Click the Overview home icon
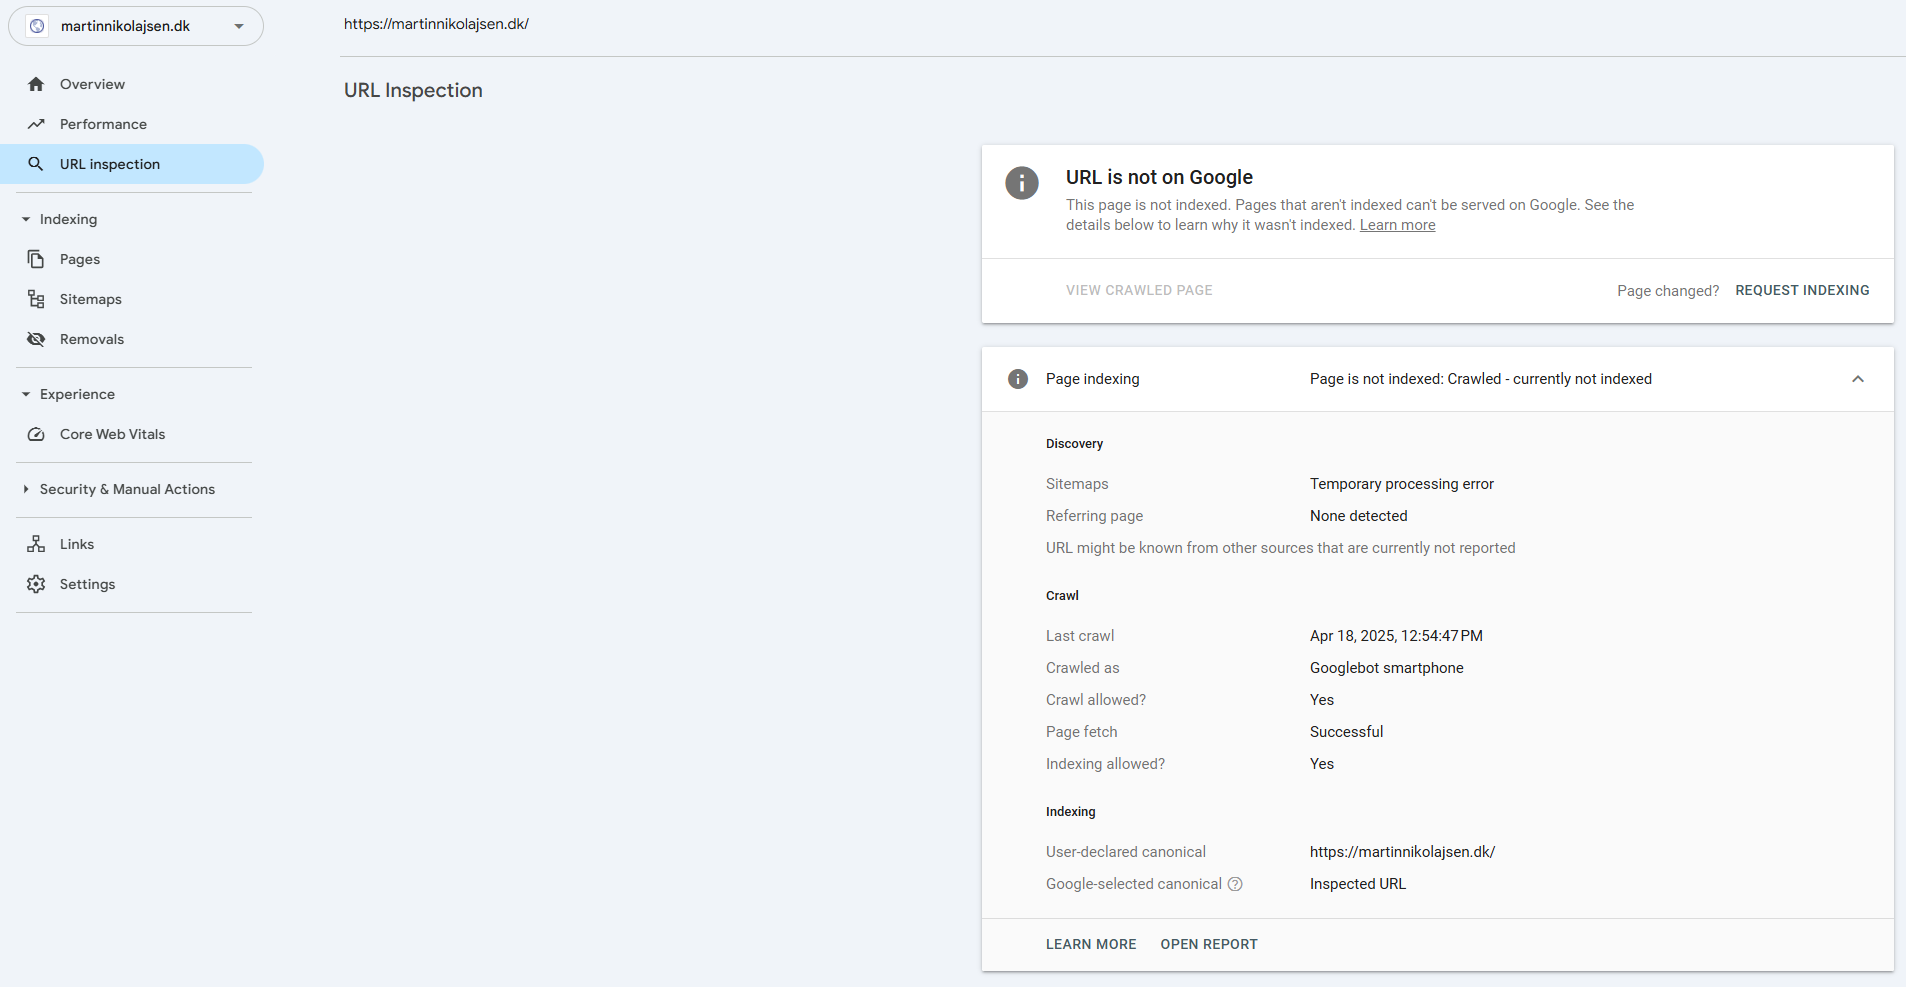The height and width of the screenshot is (987, 1906). coord(36,84)
